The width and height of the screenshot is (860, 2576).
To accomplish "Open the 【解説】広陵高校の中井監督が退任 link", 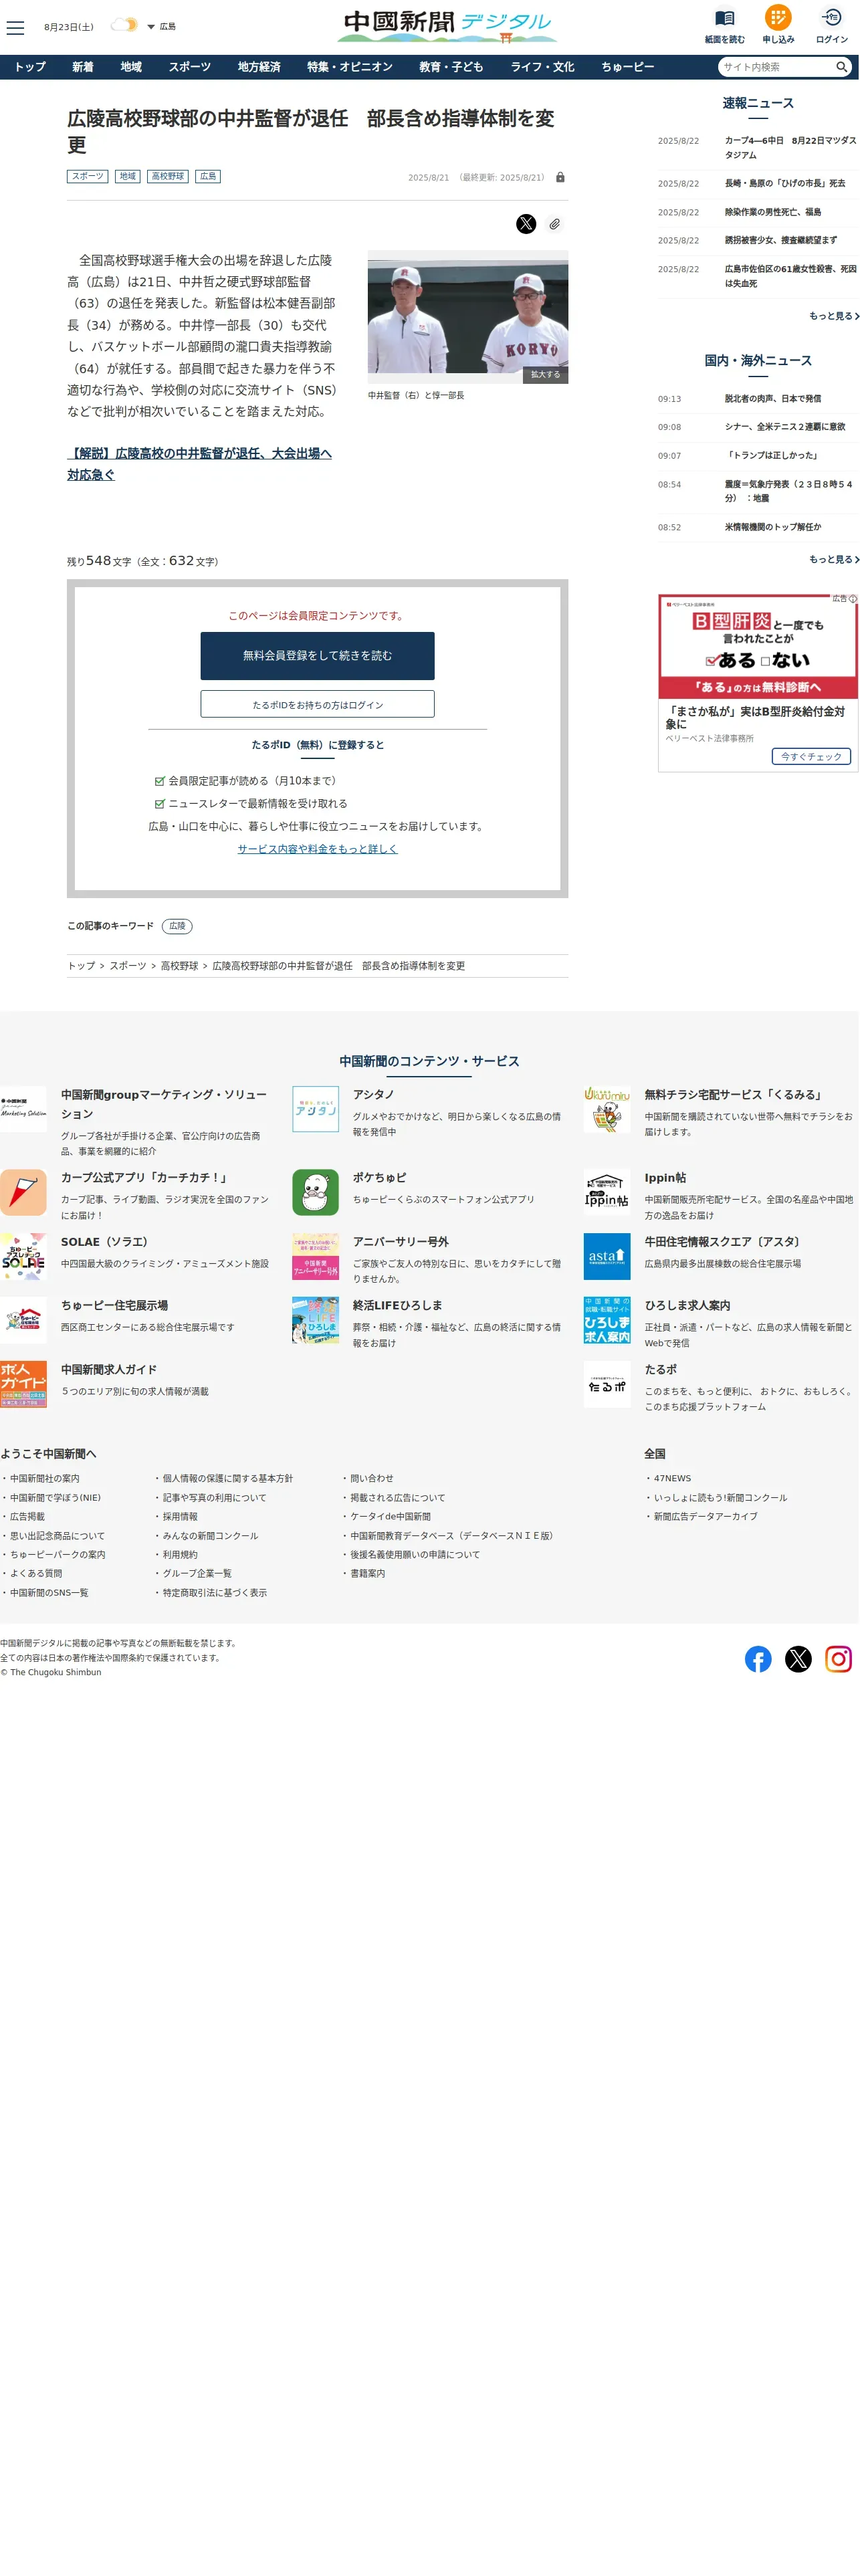I will [199, 464].
